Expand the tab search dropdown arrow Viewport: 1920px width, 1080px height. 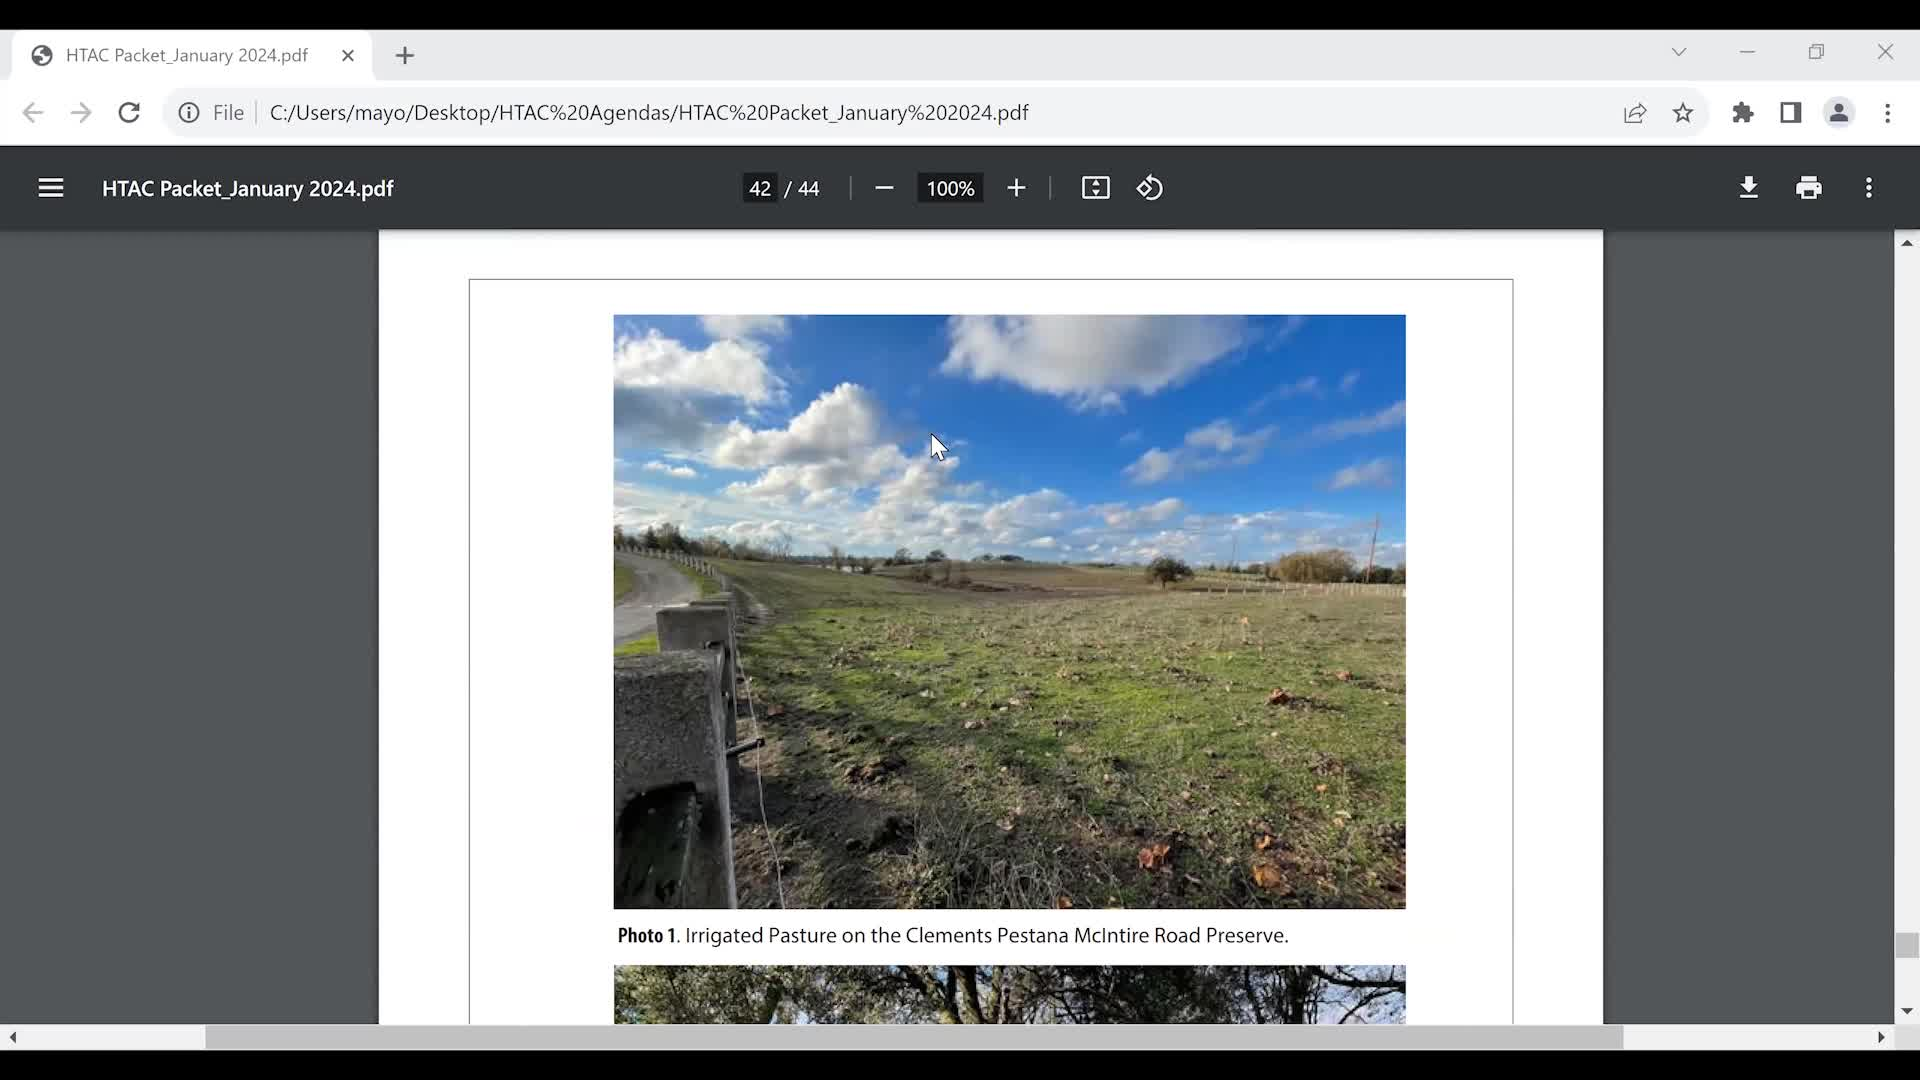coord(1679,52)
